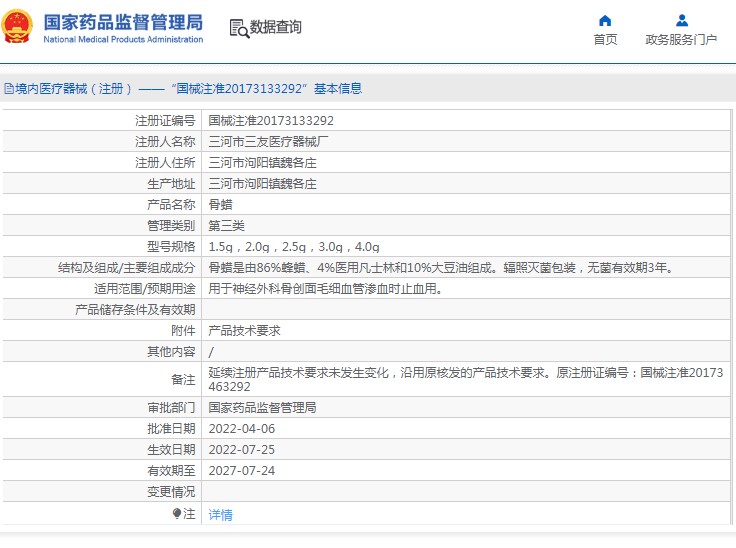Click the 有效期至 label
736x548 pixels.
[171, 471]
